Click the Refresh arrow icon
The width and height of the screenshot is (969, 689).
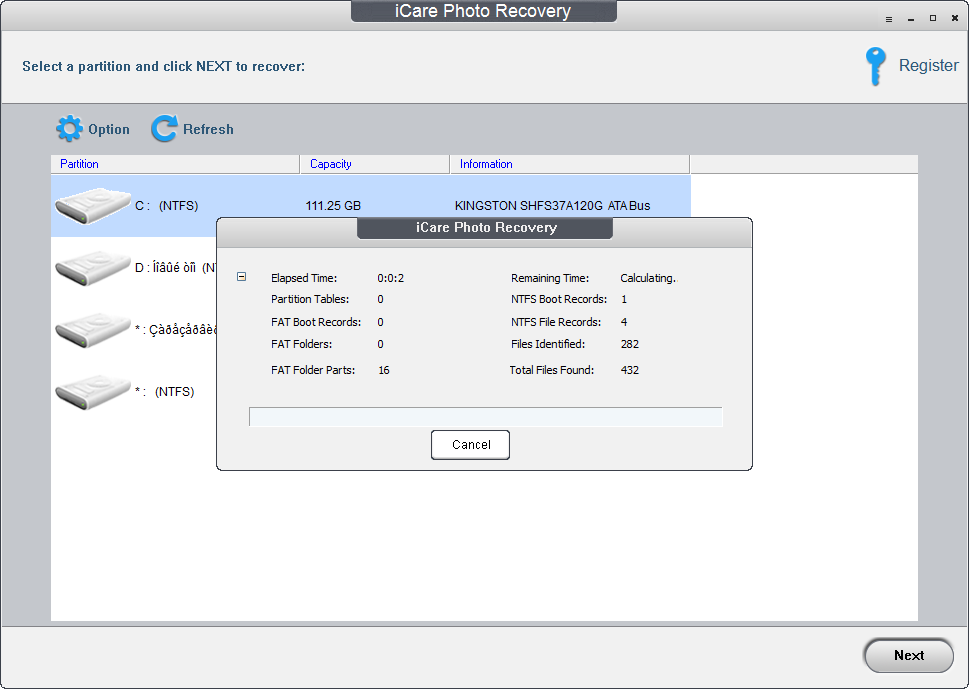pos(164,129)
